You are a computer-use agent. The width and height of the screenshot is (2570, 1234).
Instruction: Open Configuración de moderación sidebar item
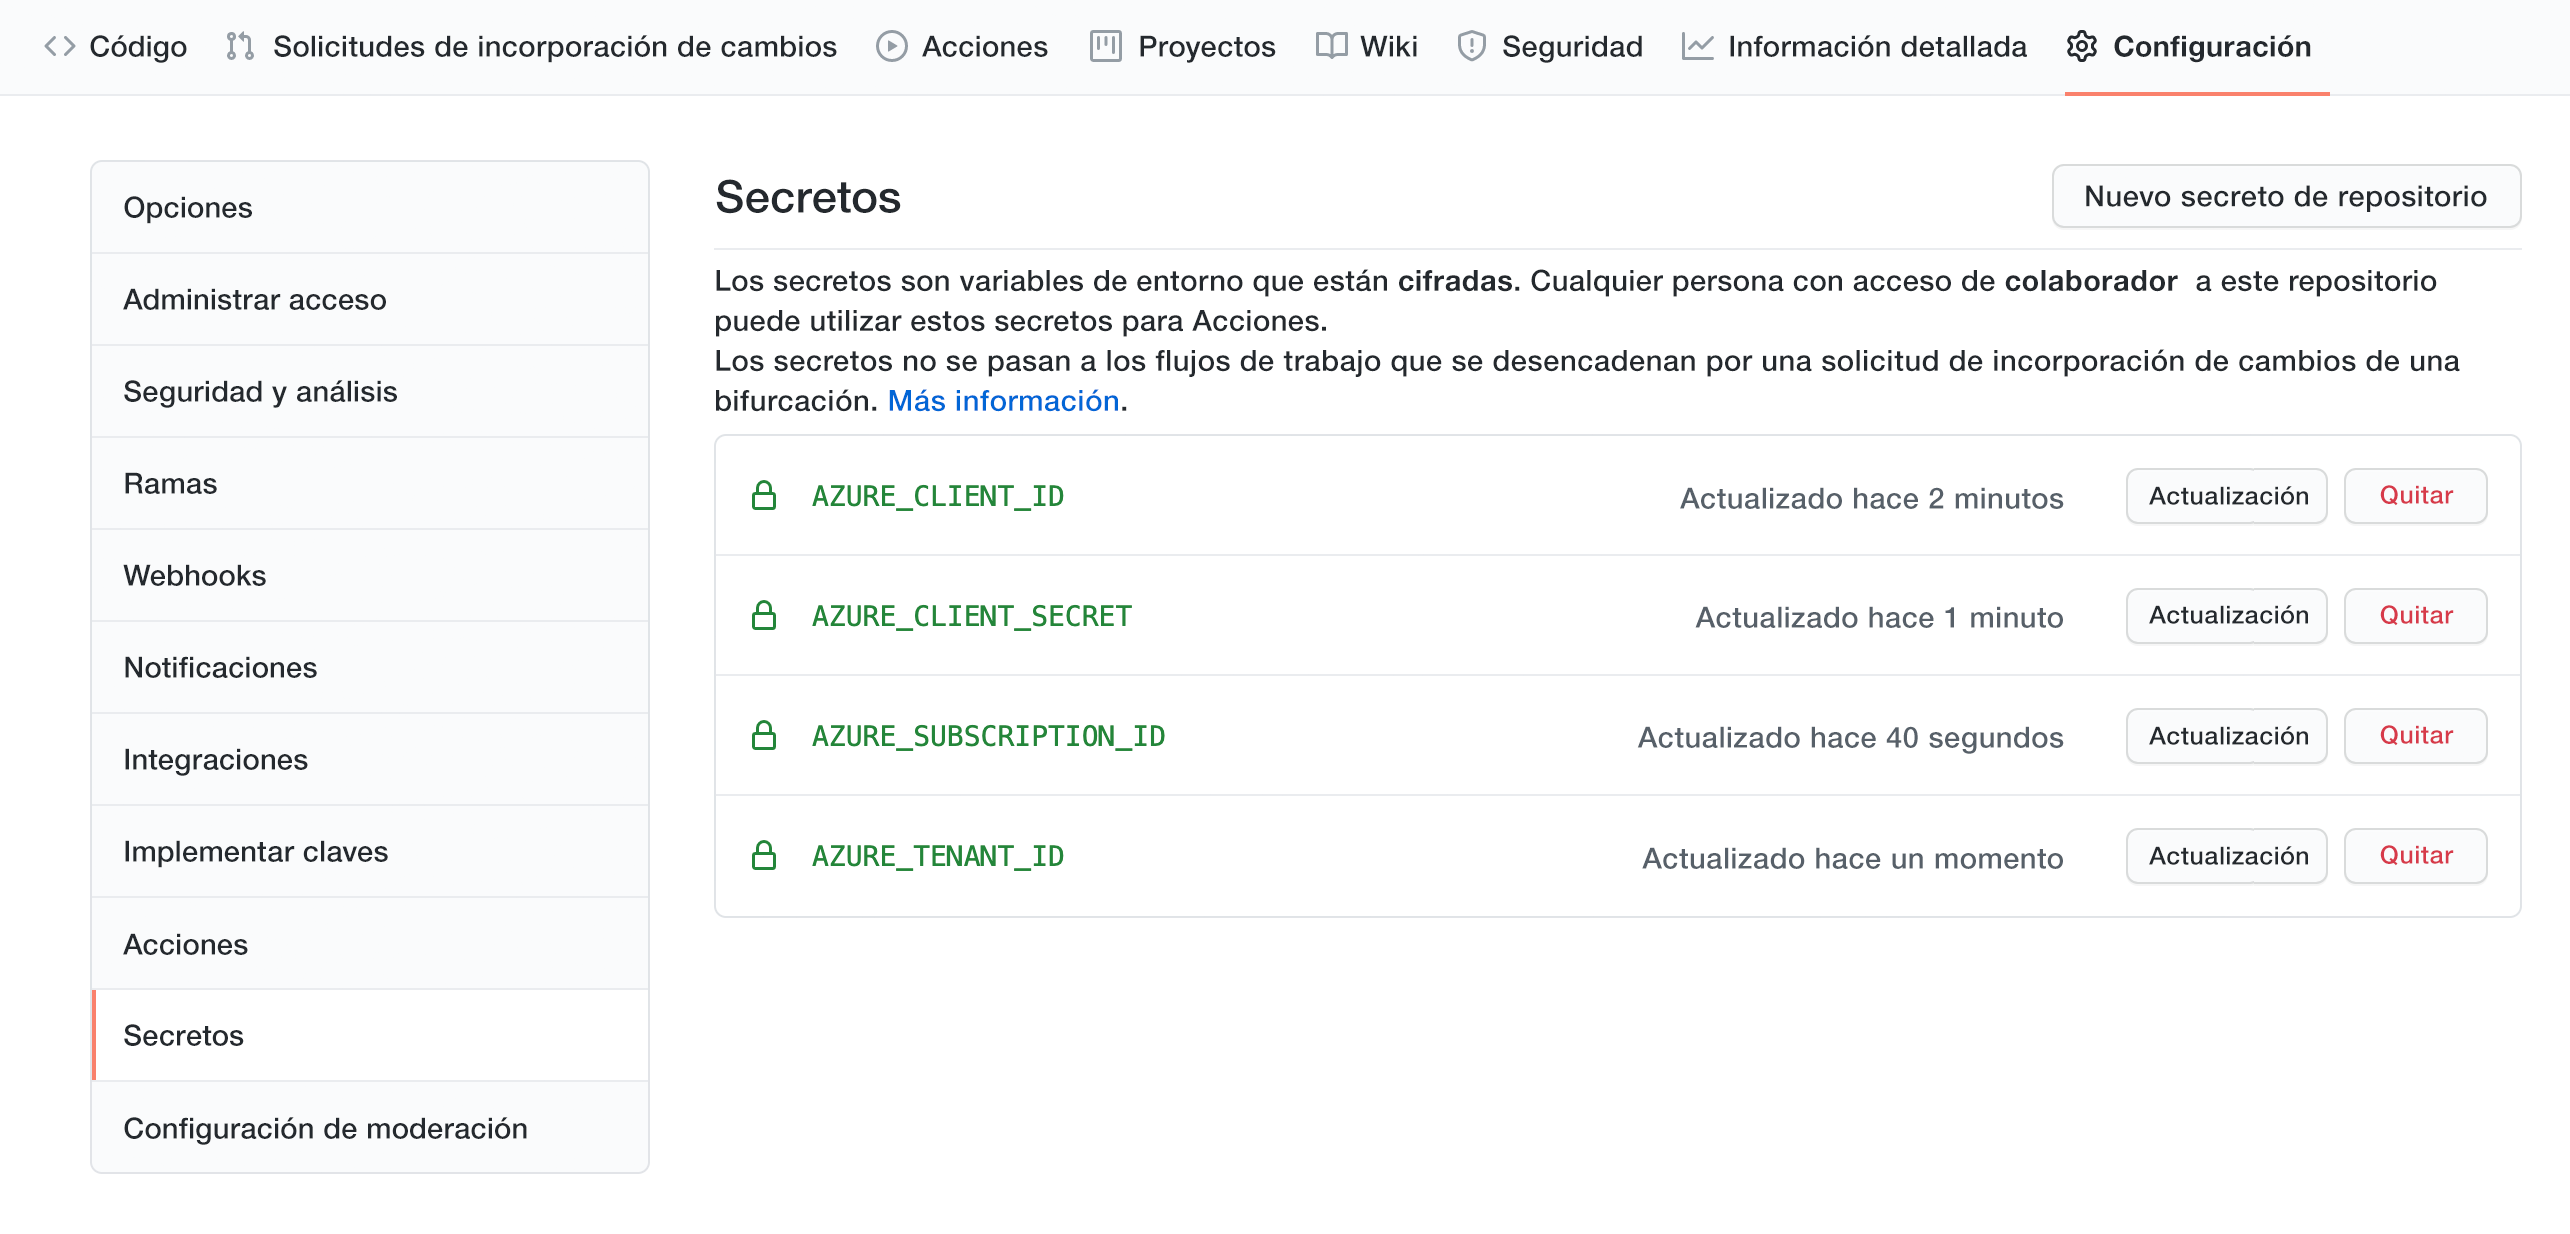[x=370, y=1128]
